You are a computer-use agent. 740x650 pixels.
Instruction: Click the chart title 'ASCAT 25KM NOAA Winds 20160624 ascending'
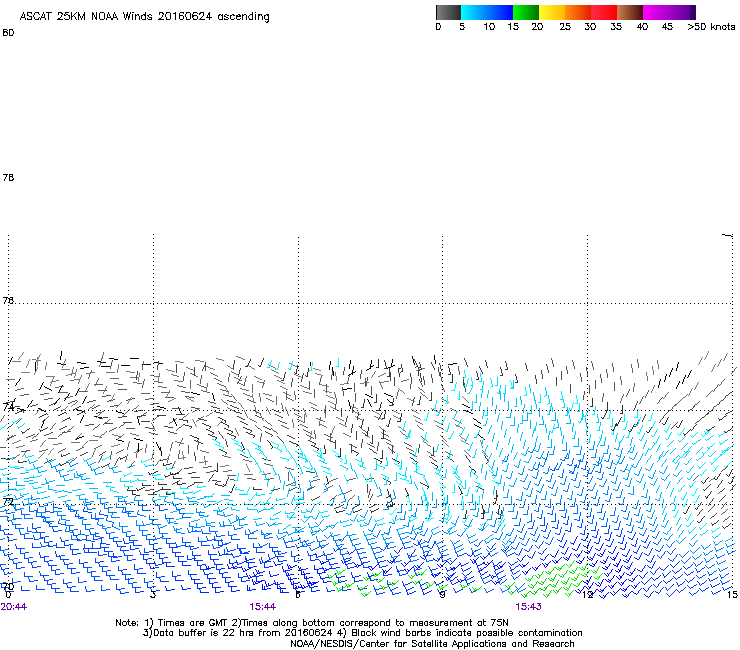[144, 17]
